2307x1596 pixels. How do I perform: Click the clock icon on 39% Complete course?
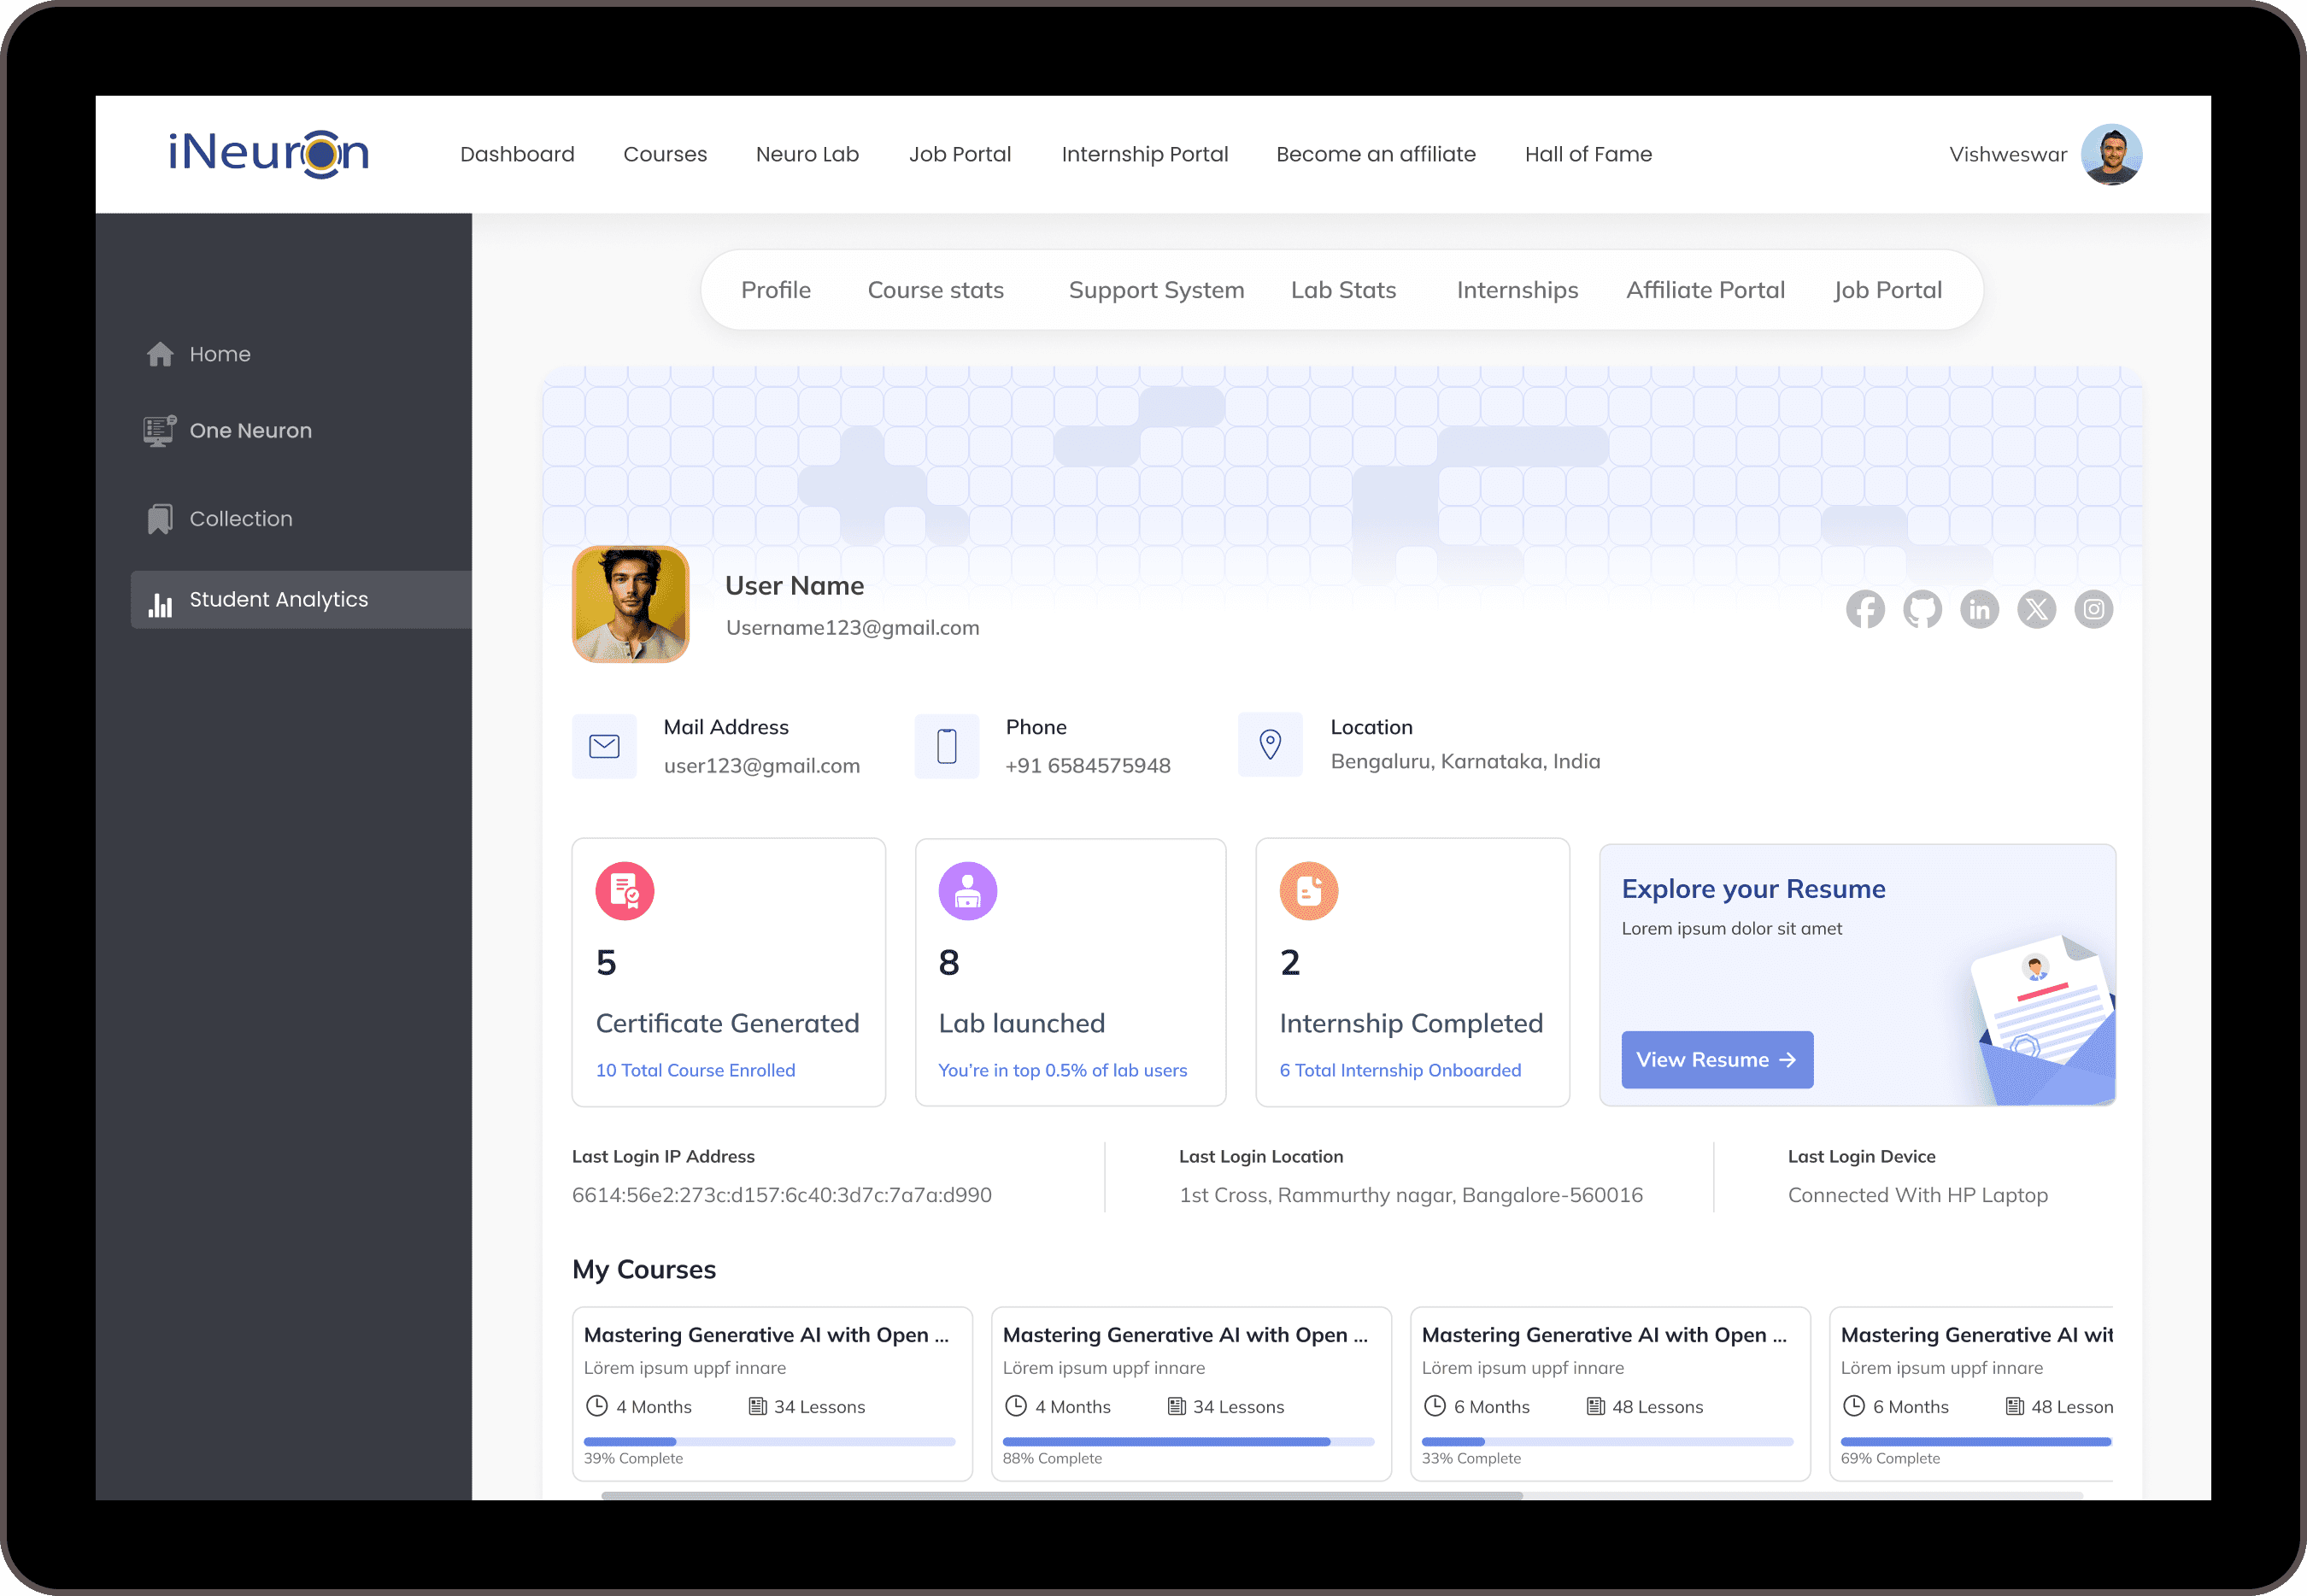coord(597,1406)
